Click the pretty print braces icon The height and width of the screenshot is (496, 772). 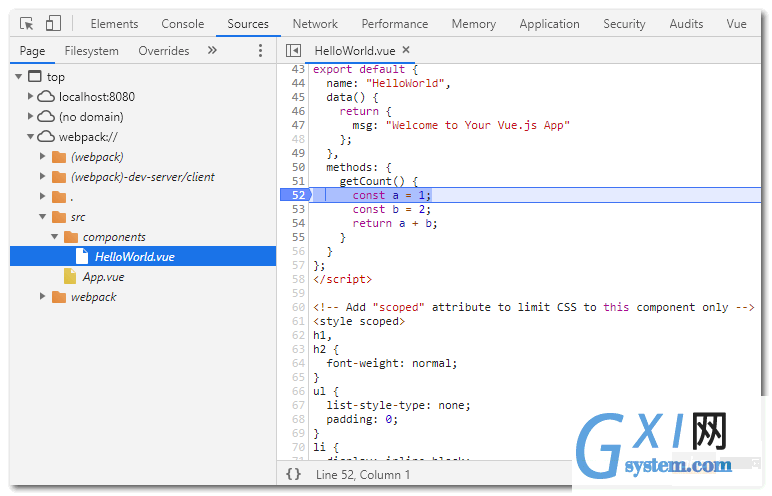pyautogui.click(x=293, y=474)
